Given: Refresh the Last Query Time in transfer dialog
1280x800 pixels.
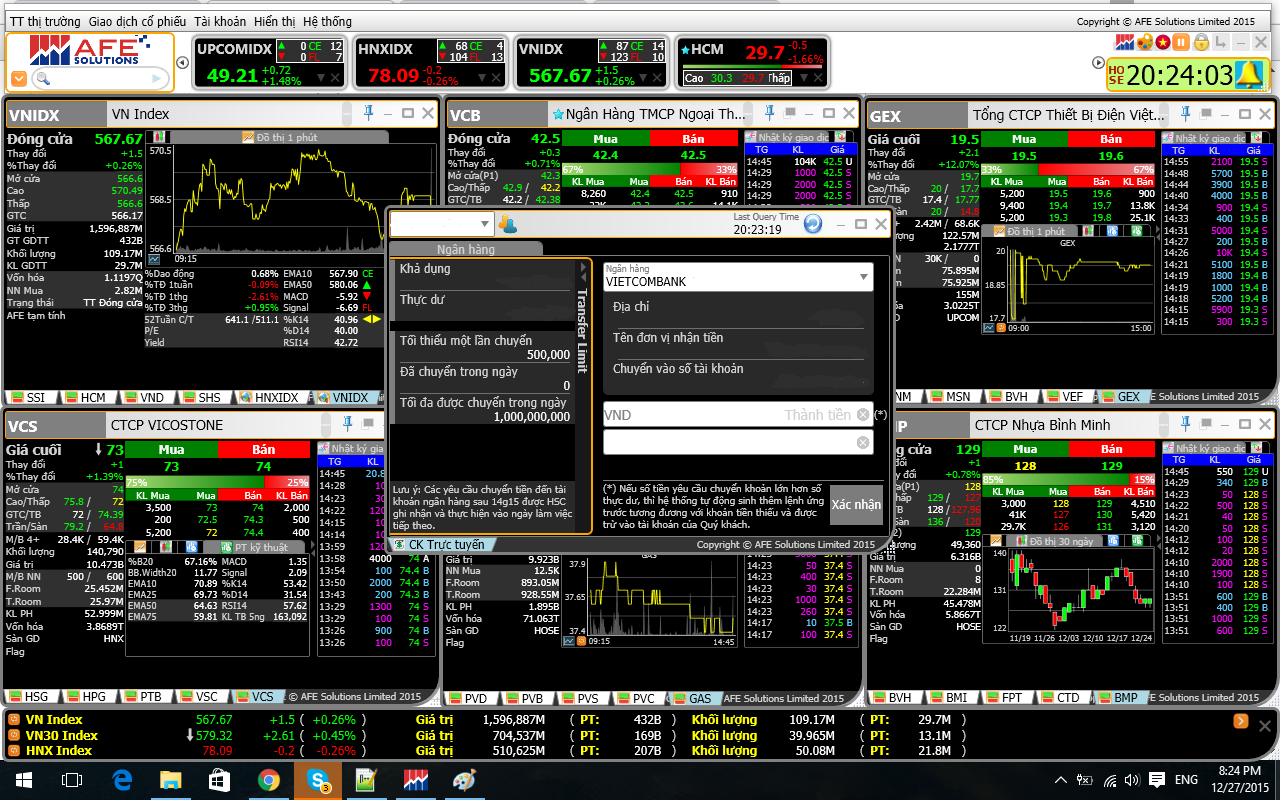Looking at the screenshot, I should coord(813,224).
